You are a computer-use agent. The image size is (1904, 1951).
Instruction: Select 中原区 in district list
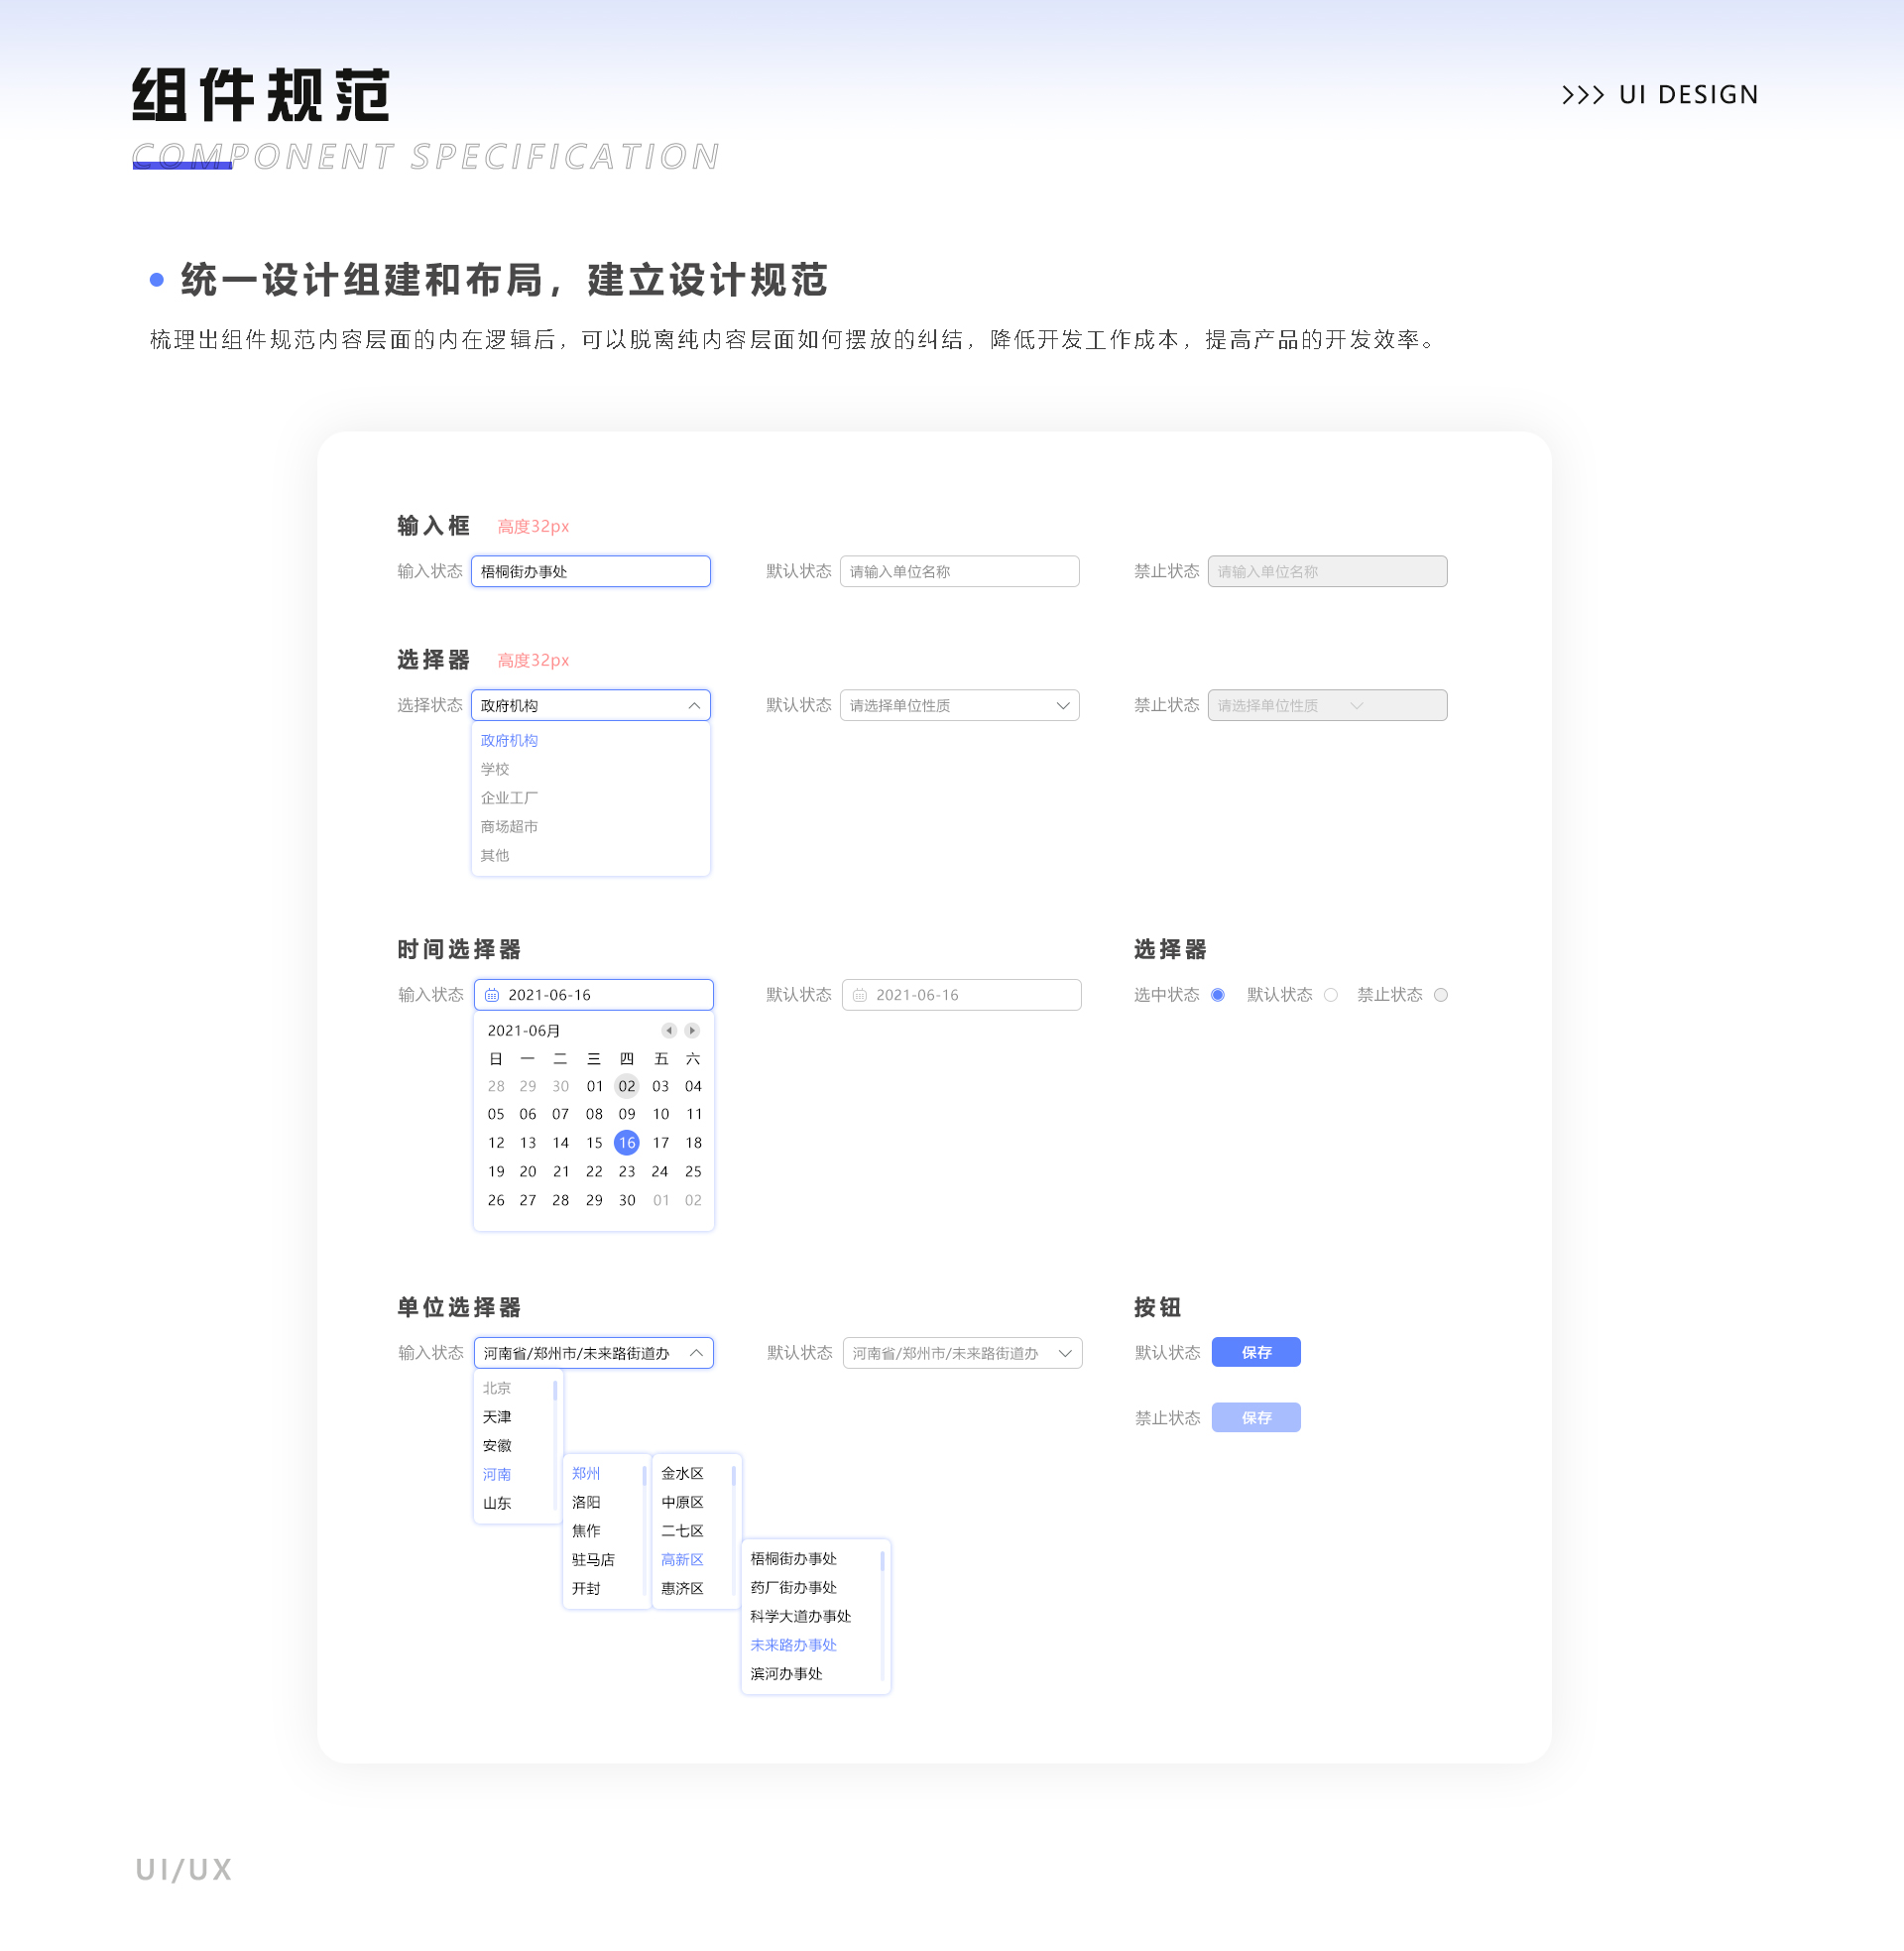[x=683, y=1502]
